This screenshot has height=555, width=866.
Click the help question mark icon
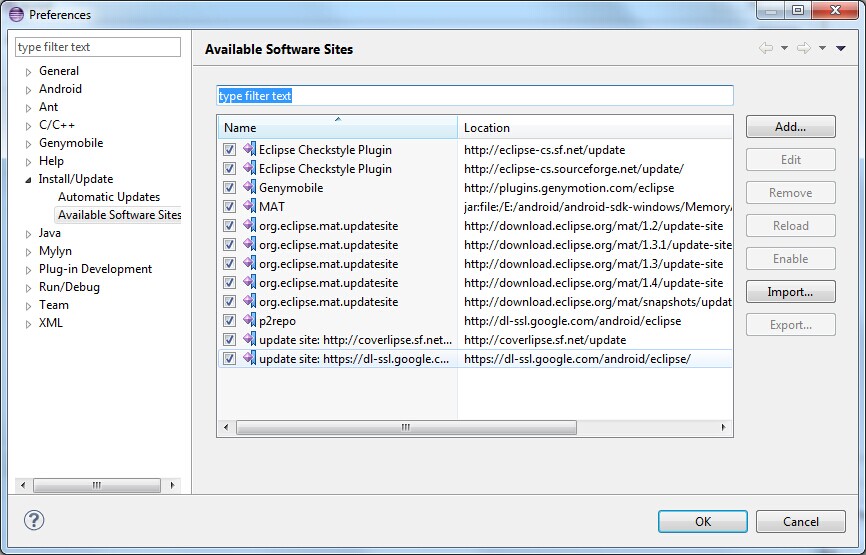pos(34,521)
